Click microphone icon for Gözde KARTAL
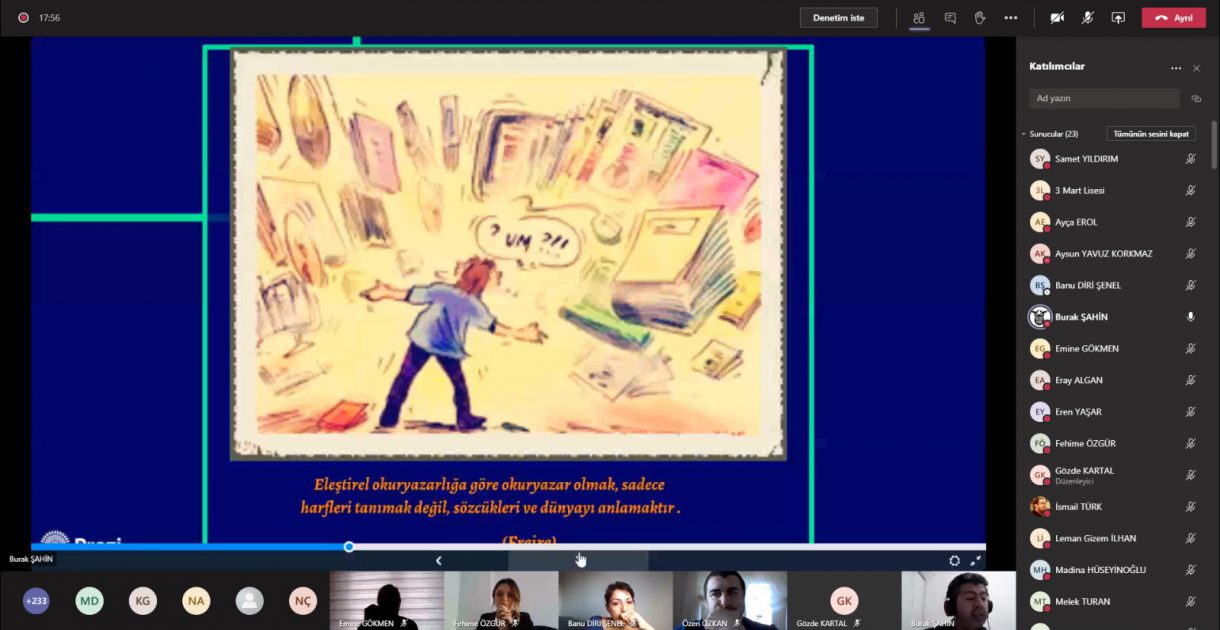This screenshot has width=1220, height=630. coord(1190,475)
